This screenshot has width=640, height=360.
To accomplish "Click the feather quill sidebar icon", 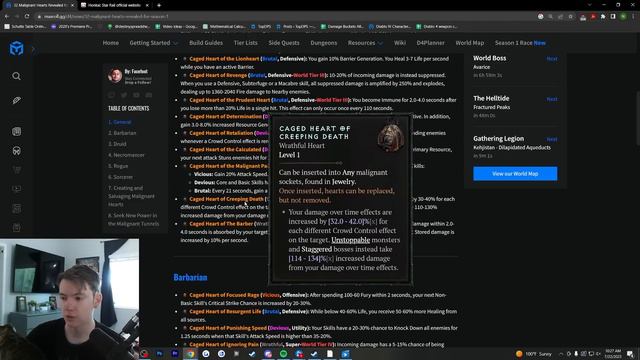I will (16, 100).
